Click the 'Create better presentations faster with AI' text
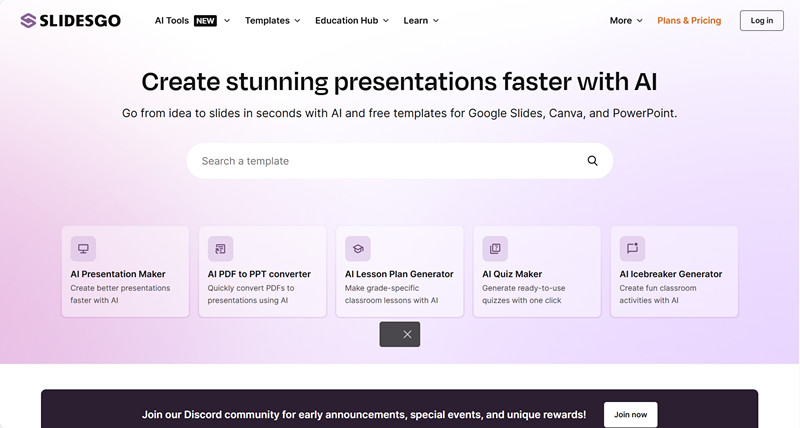 click(120, 294)
